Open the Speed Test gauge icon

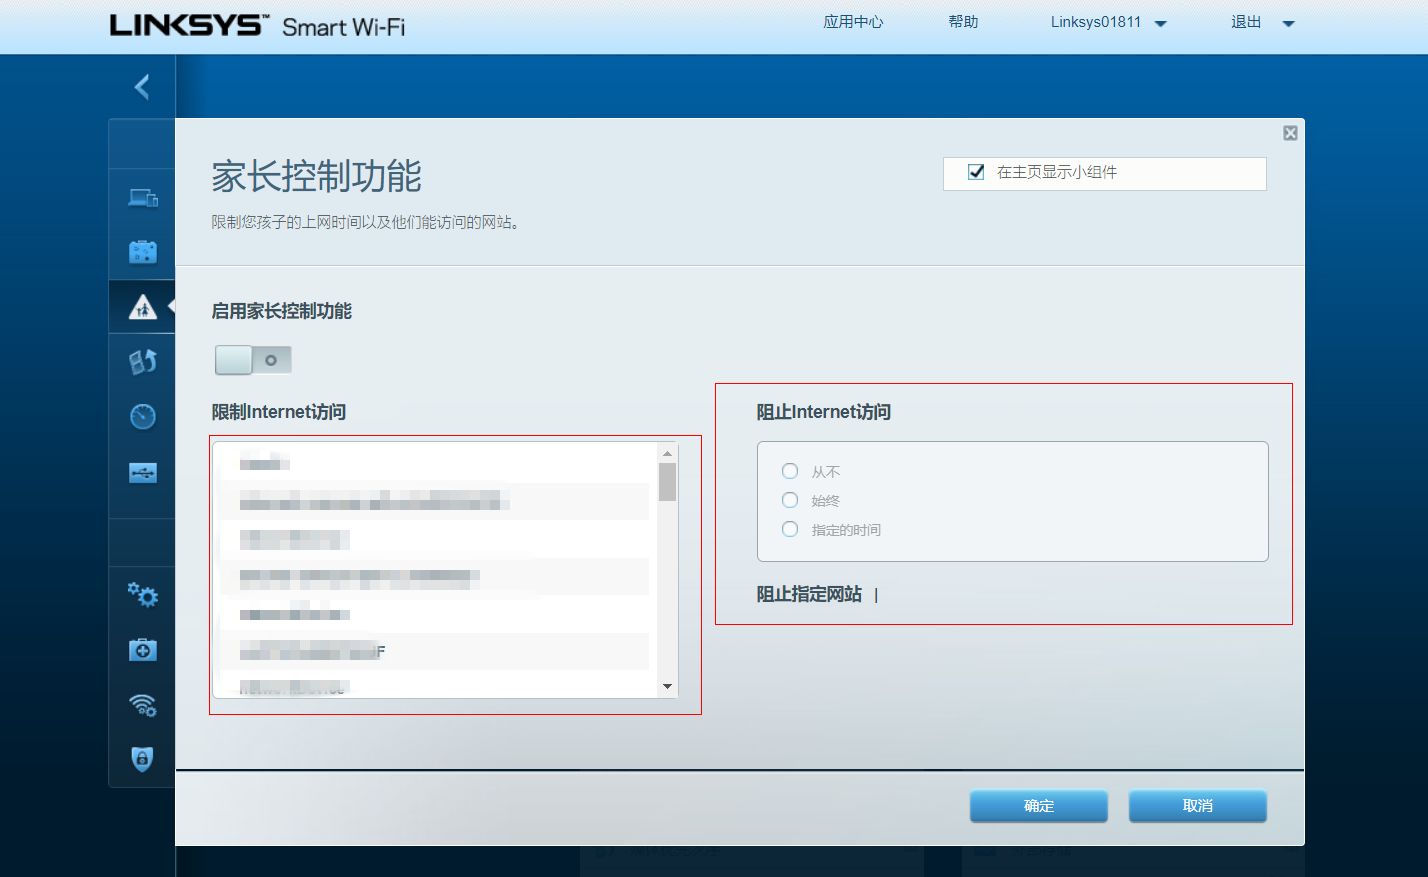coord(143,416)
